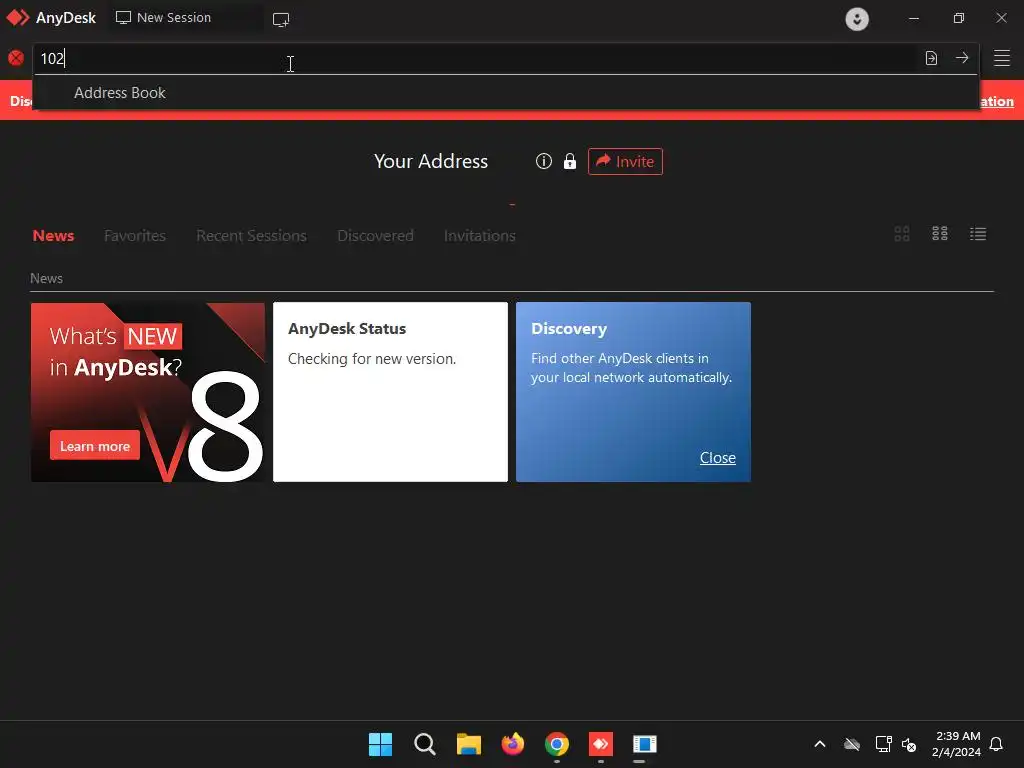Open the Invitations tab

[x=479, y=236]
